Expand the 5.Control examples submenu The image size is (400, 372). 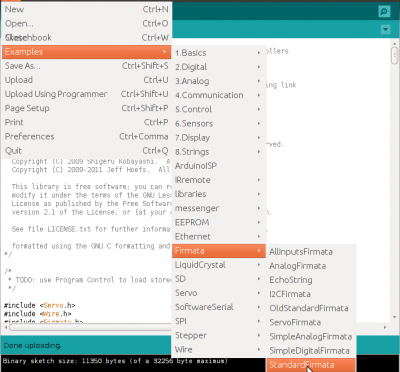pos(219,109)
